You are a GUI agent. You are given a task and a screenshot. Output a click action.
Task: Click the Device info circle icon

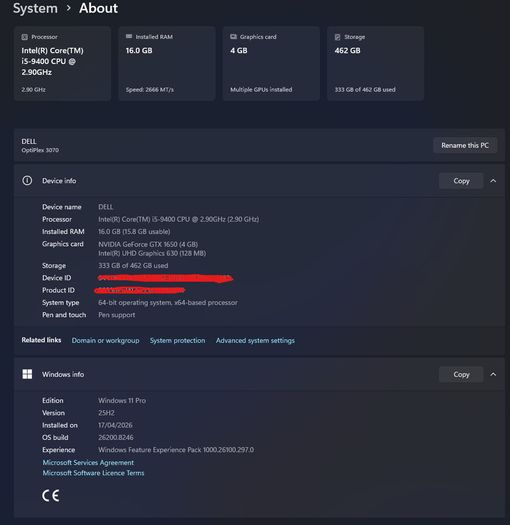pyautogui.click(x=27, y=181)
